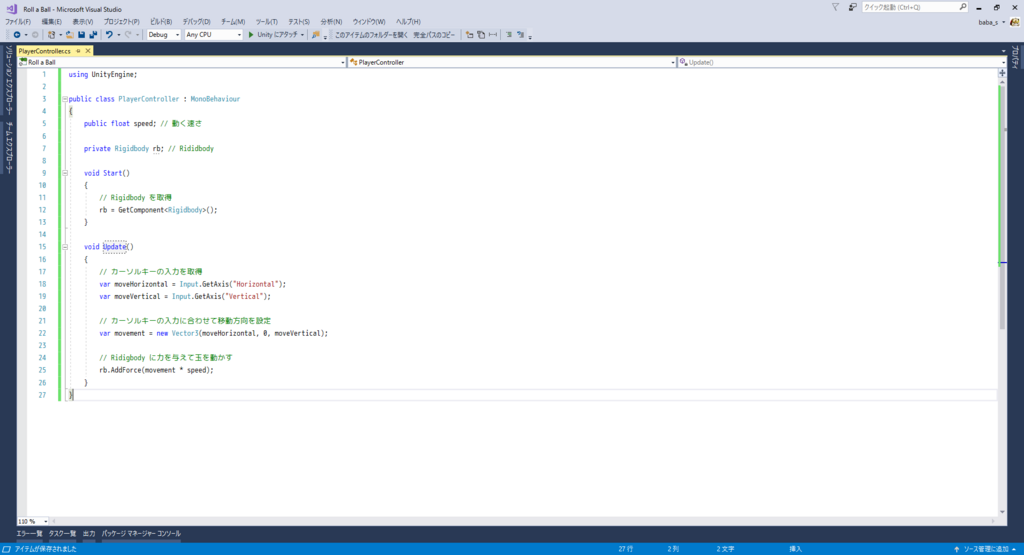Open the ファイル(F) menu

point(18,22)
